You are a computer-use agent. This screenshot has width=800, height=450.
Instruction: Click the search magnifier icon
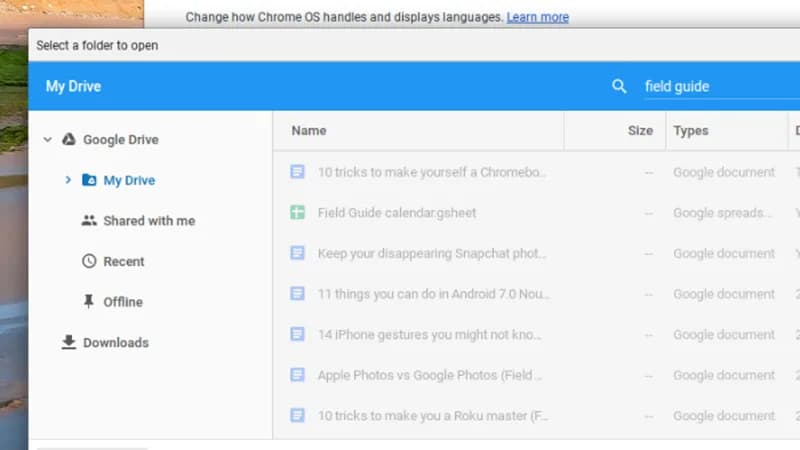tap(619, 87)
